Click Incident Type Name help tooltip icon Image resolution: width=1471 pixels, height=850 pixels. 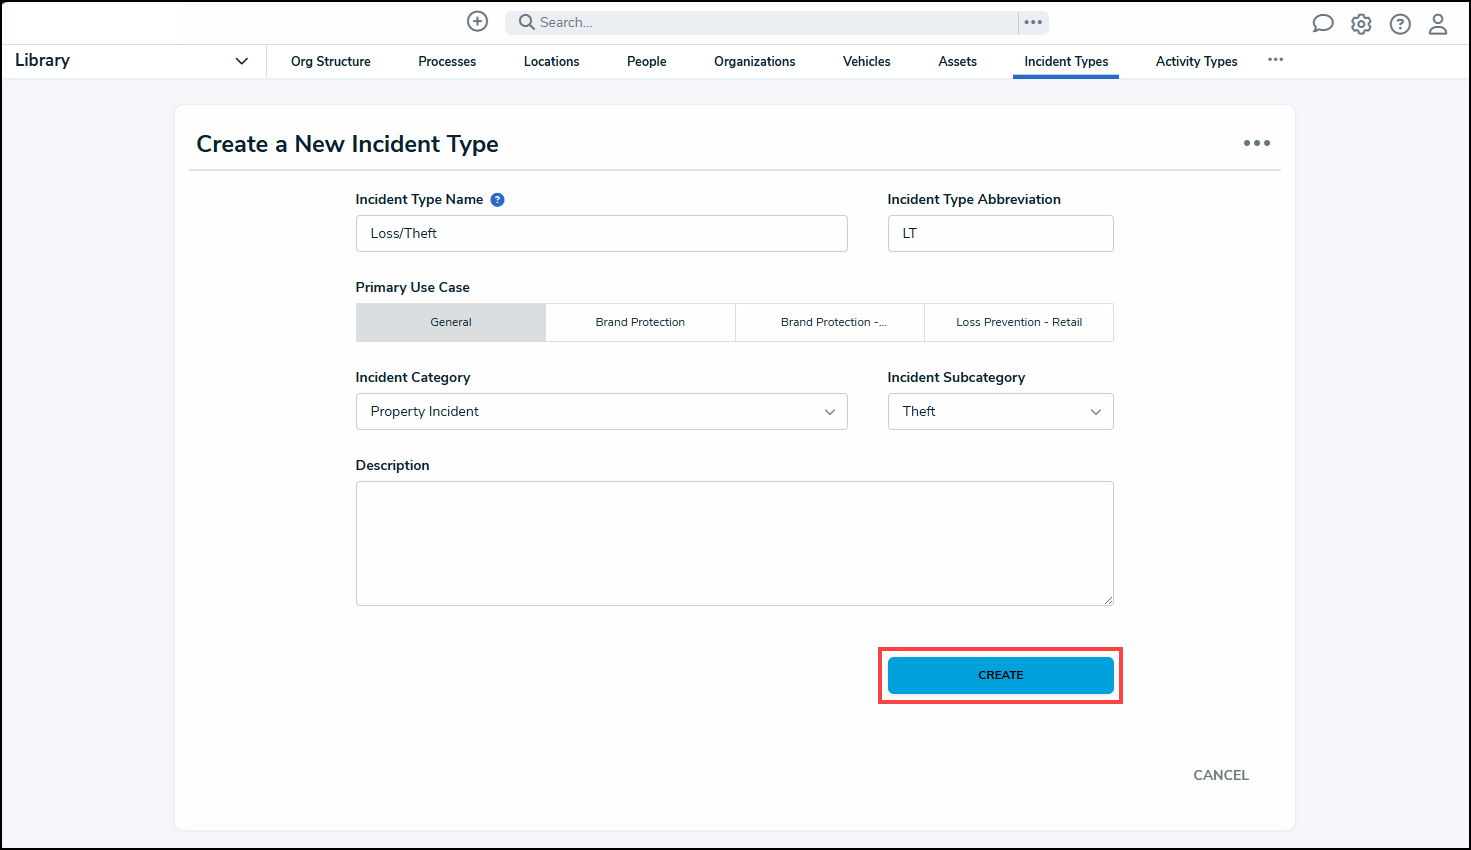(x=497, y=200)
